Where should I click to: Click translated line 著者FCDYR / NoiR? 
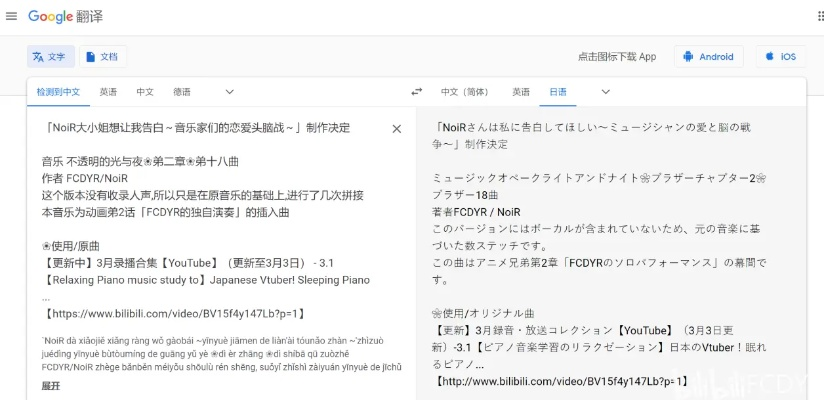coord(476,212)
